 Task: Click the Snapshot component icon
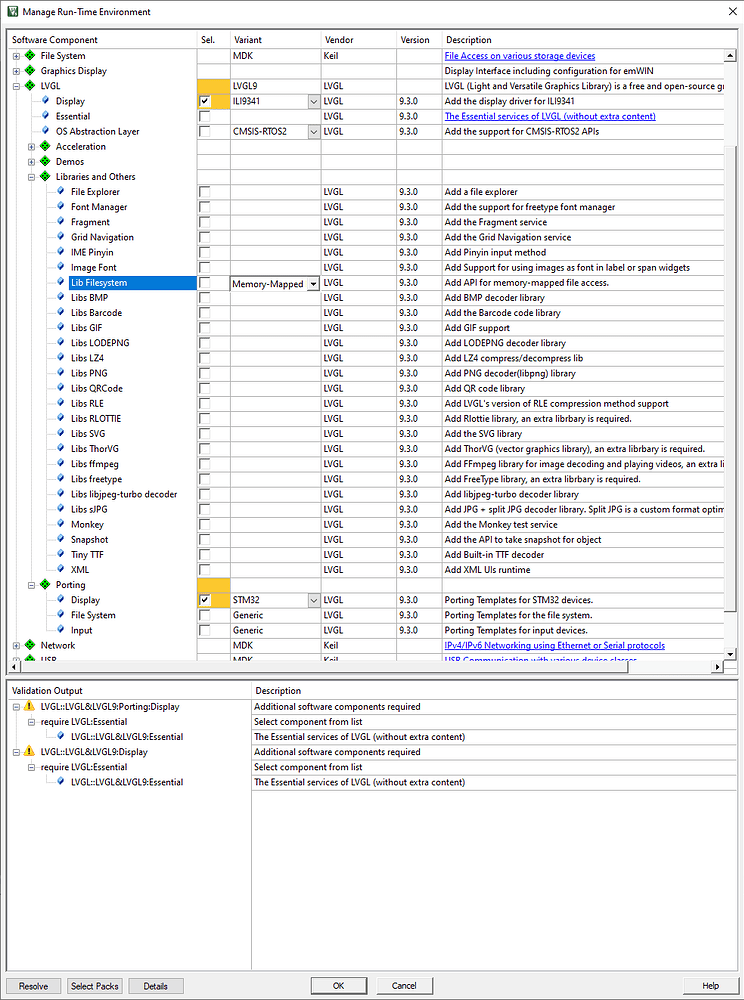point(61,540)
